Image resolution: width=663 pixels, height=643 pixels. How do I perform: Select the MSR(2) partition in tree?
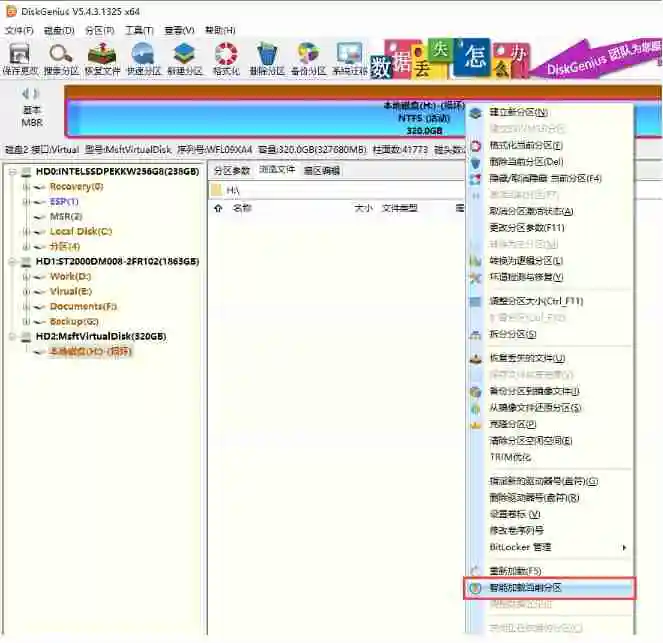[x=66, y=217]
